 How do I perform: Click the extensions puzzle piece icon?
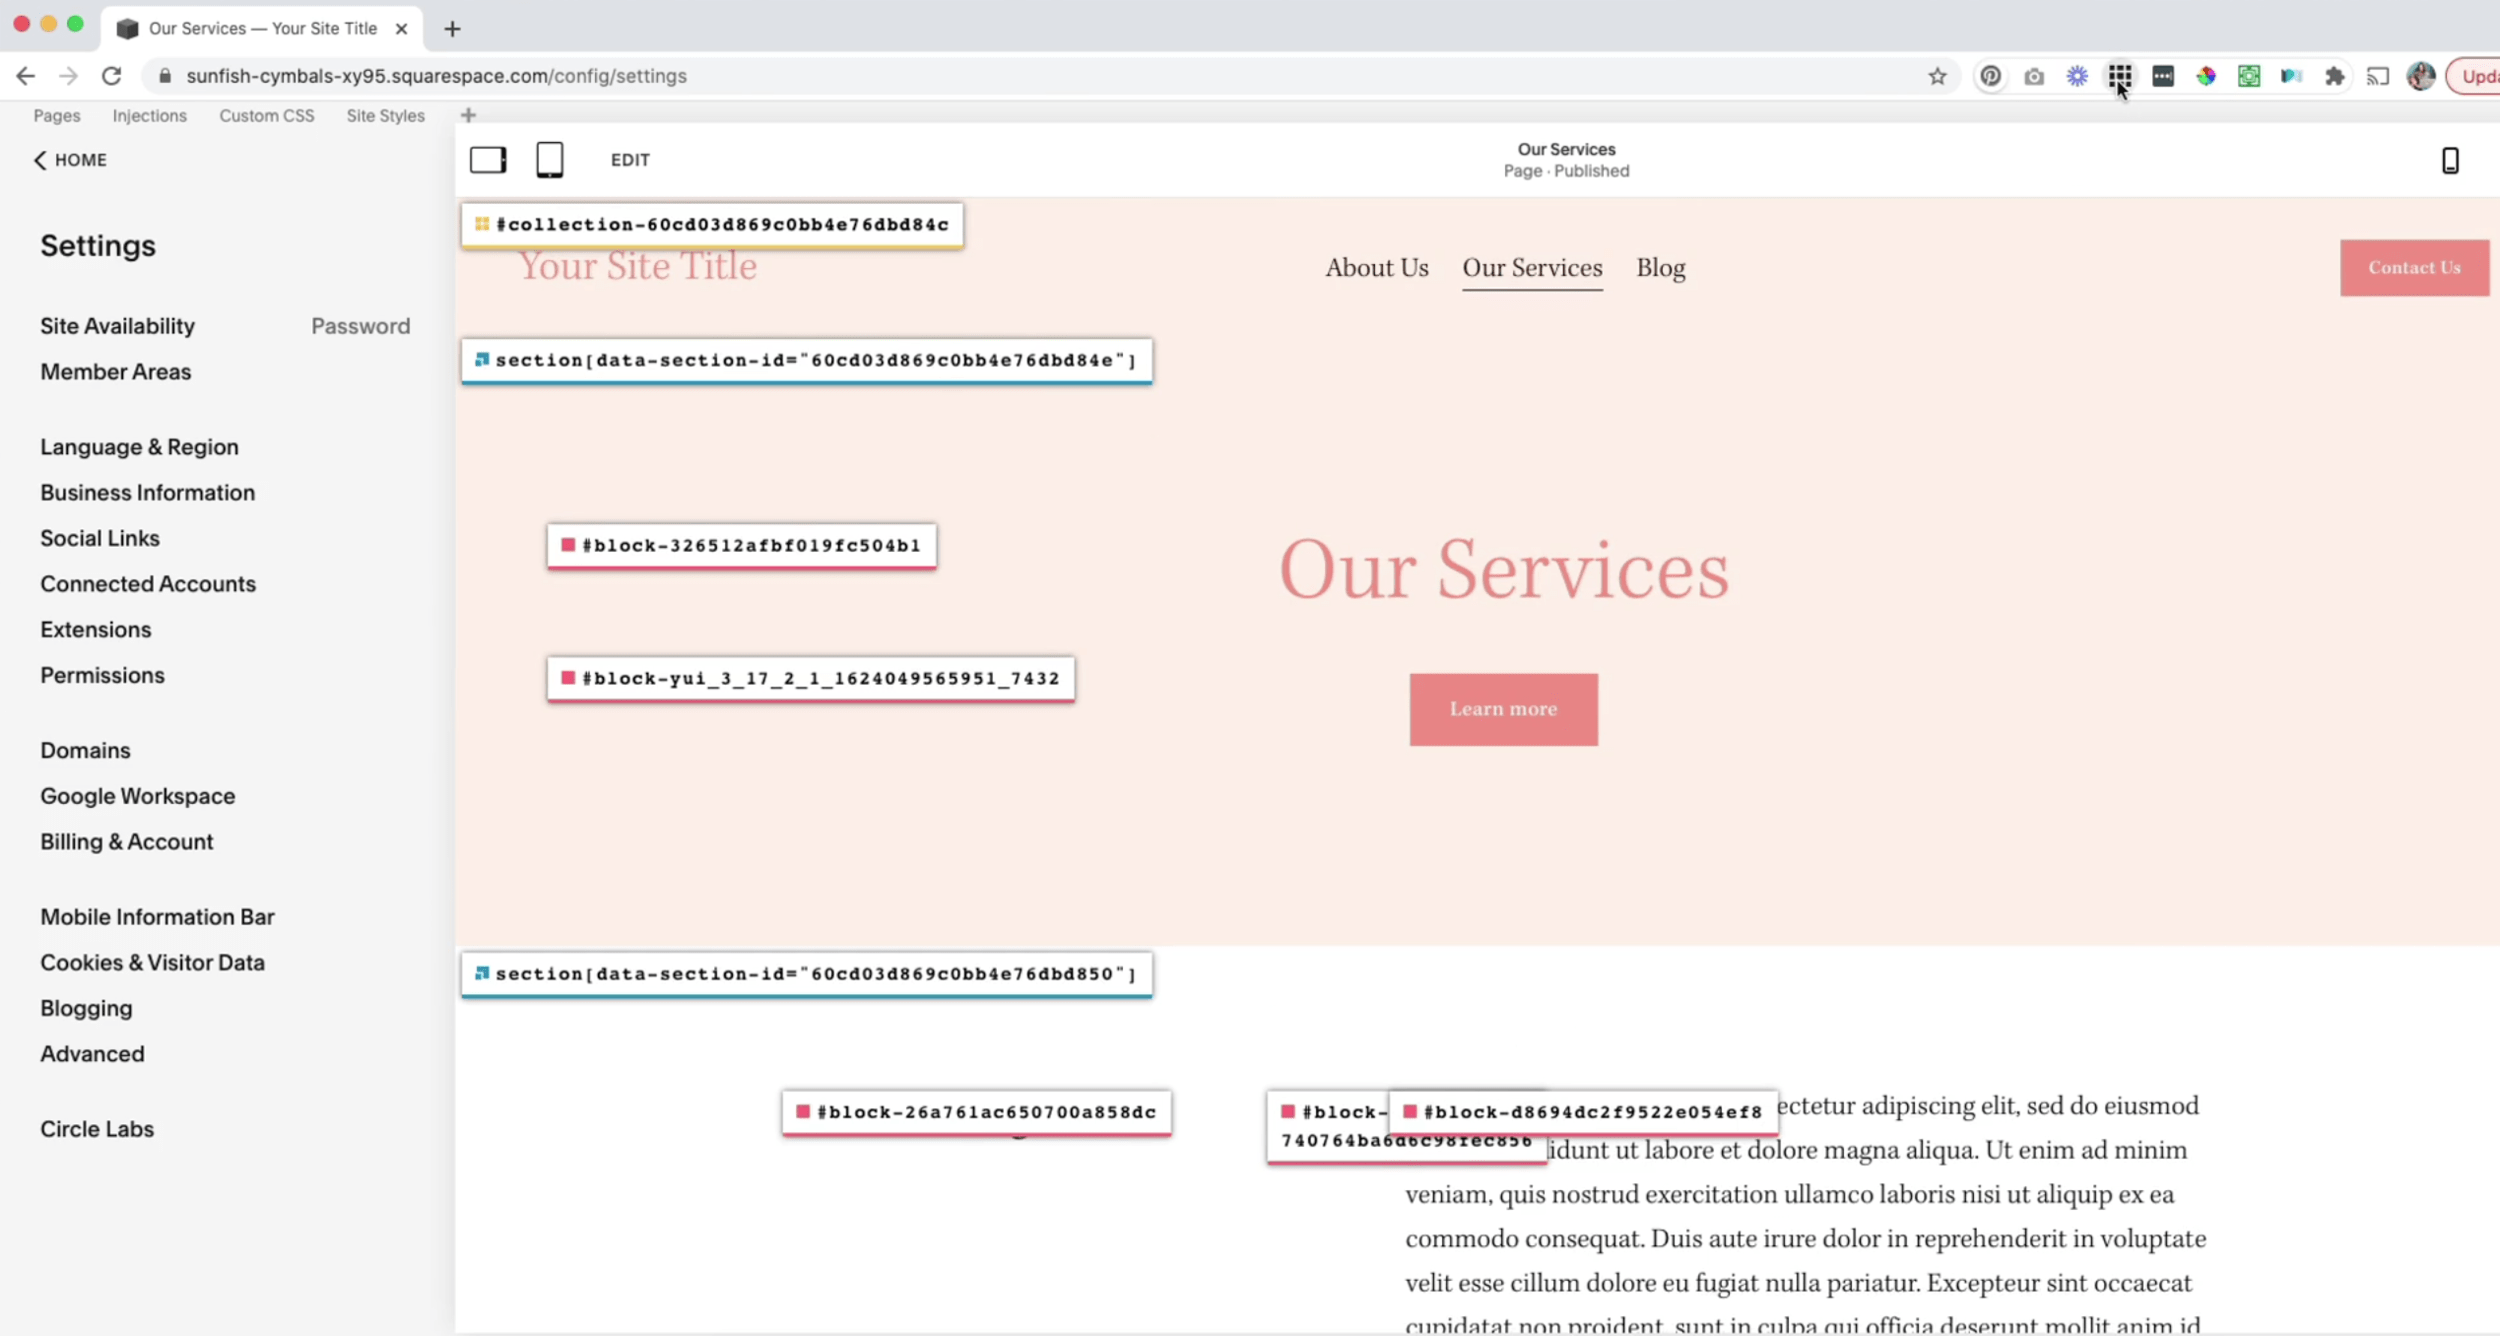pos(2336,76)
